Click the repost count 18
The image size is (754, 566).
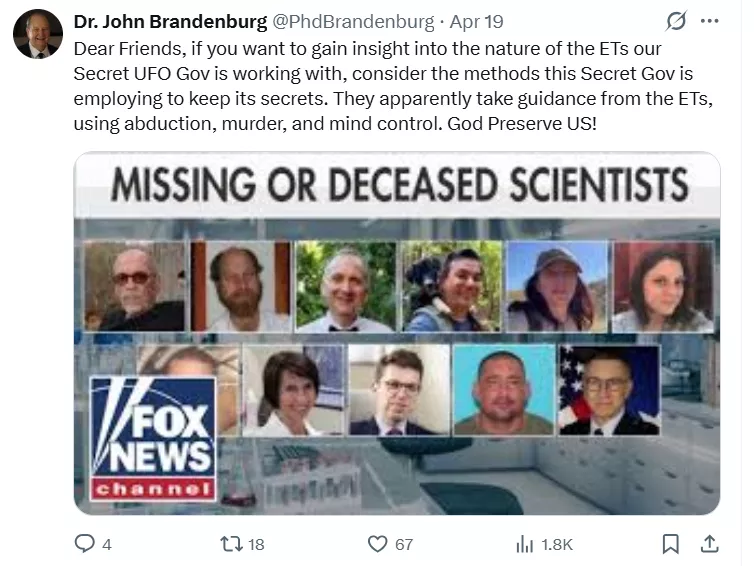point(256,544)
